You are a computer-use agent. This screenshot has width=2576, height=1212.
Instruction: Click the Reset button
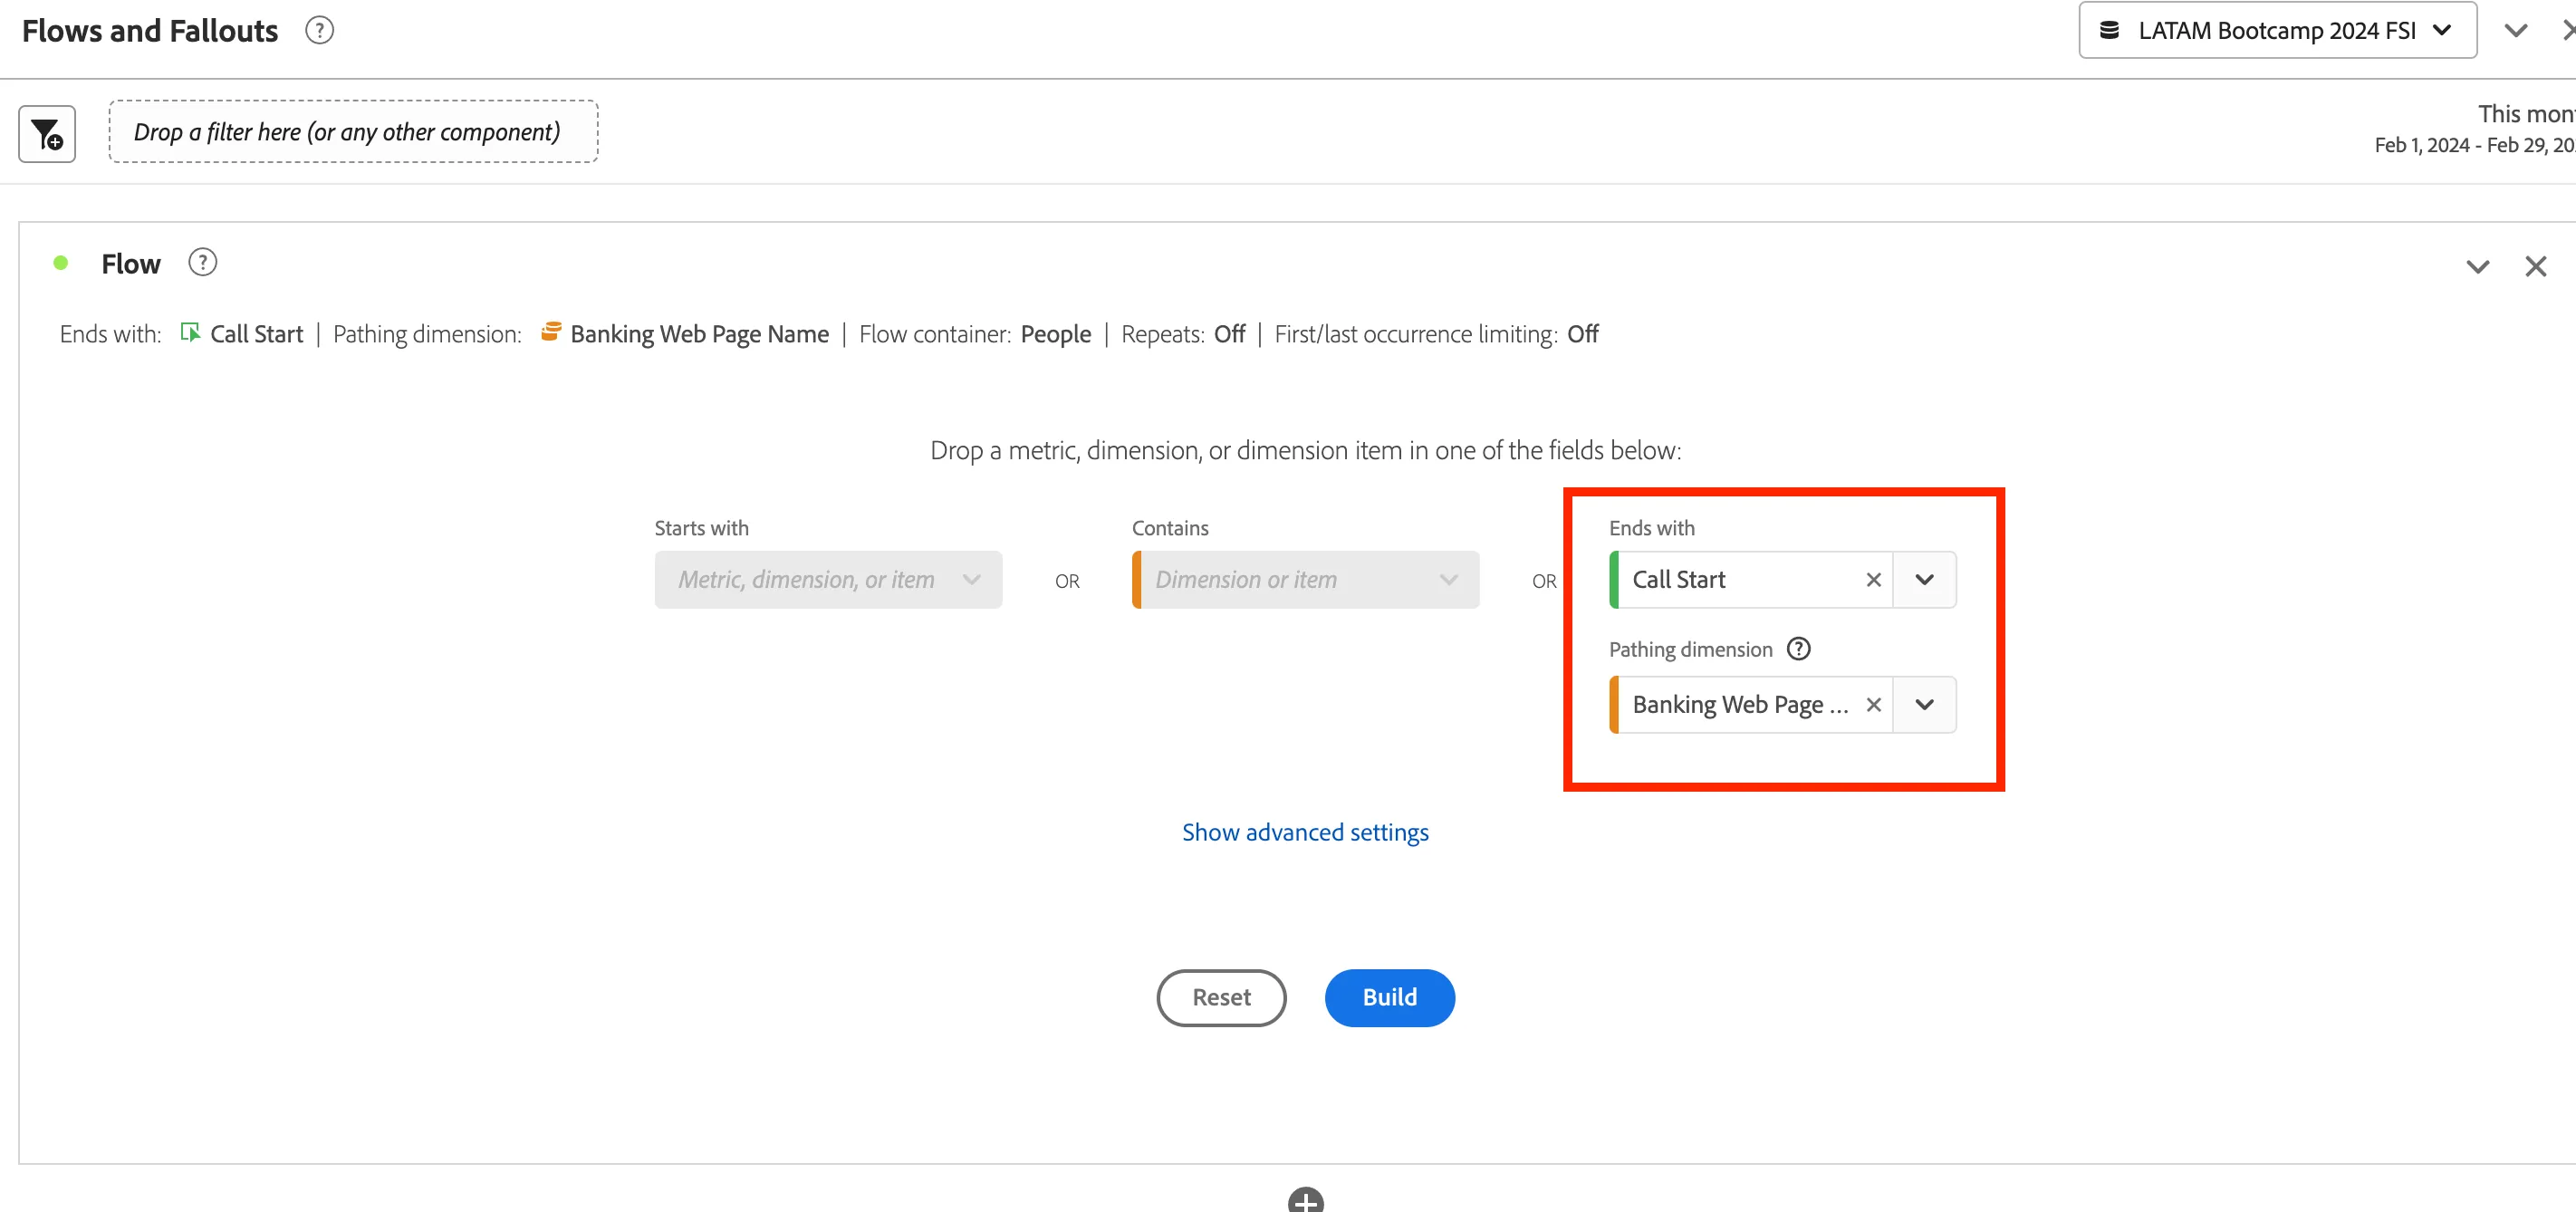coord(1221,997)
